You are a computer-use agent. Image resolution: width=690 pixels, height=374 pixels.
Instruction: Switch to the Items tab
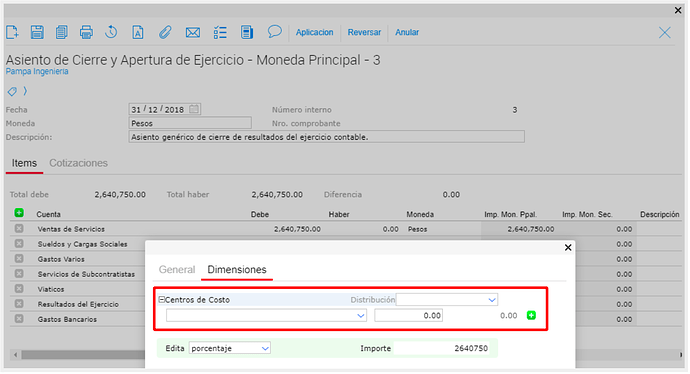coord(24,163)
